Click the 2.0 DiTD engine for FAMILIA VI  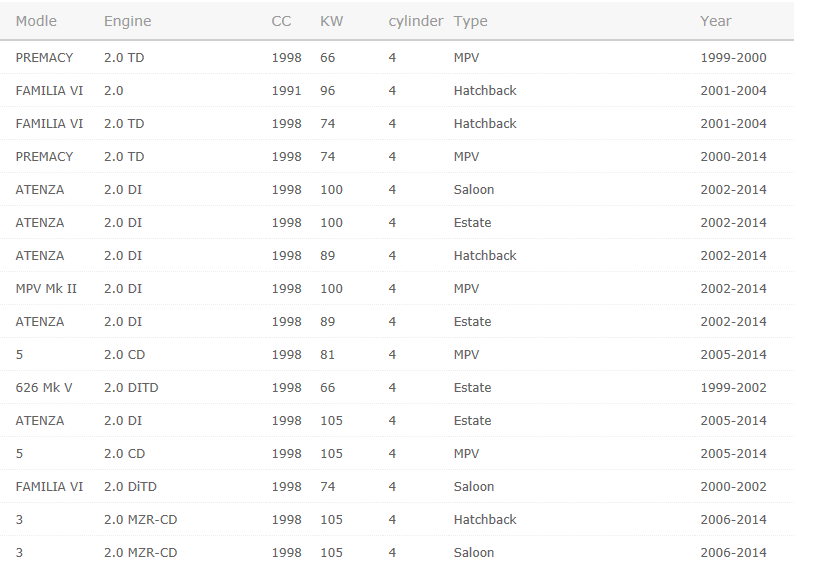pos(130,487)
